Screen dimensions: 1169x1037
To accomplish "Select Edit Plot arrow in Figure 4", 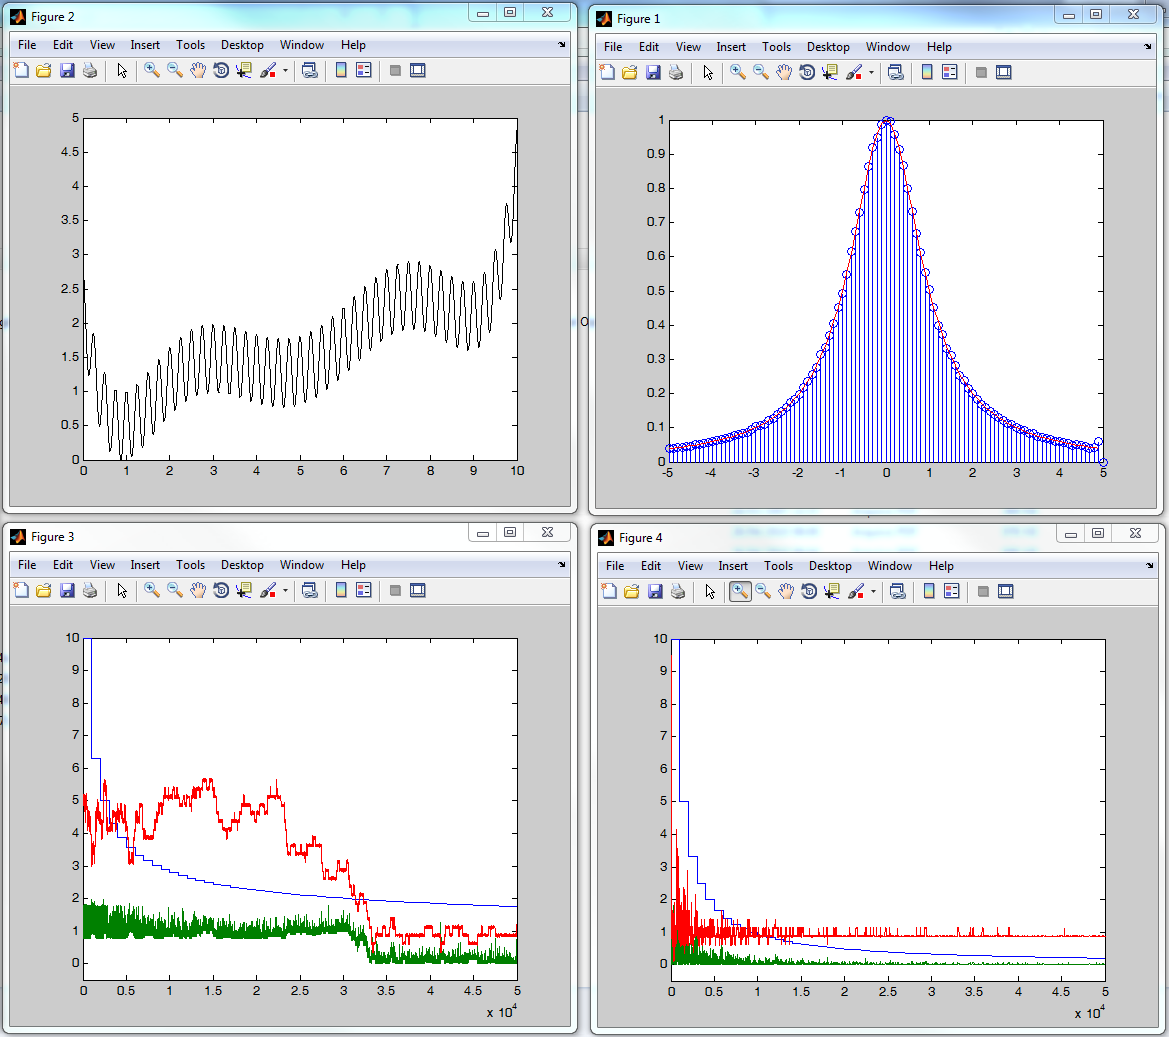I will pos(710,591).
